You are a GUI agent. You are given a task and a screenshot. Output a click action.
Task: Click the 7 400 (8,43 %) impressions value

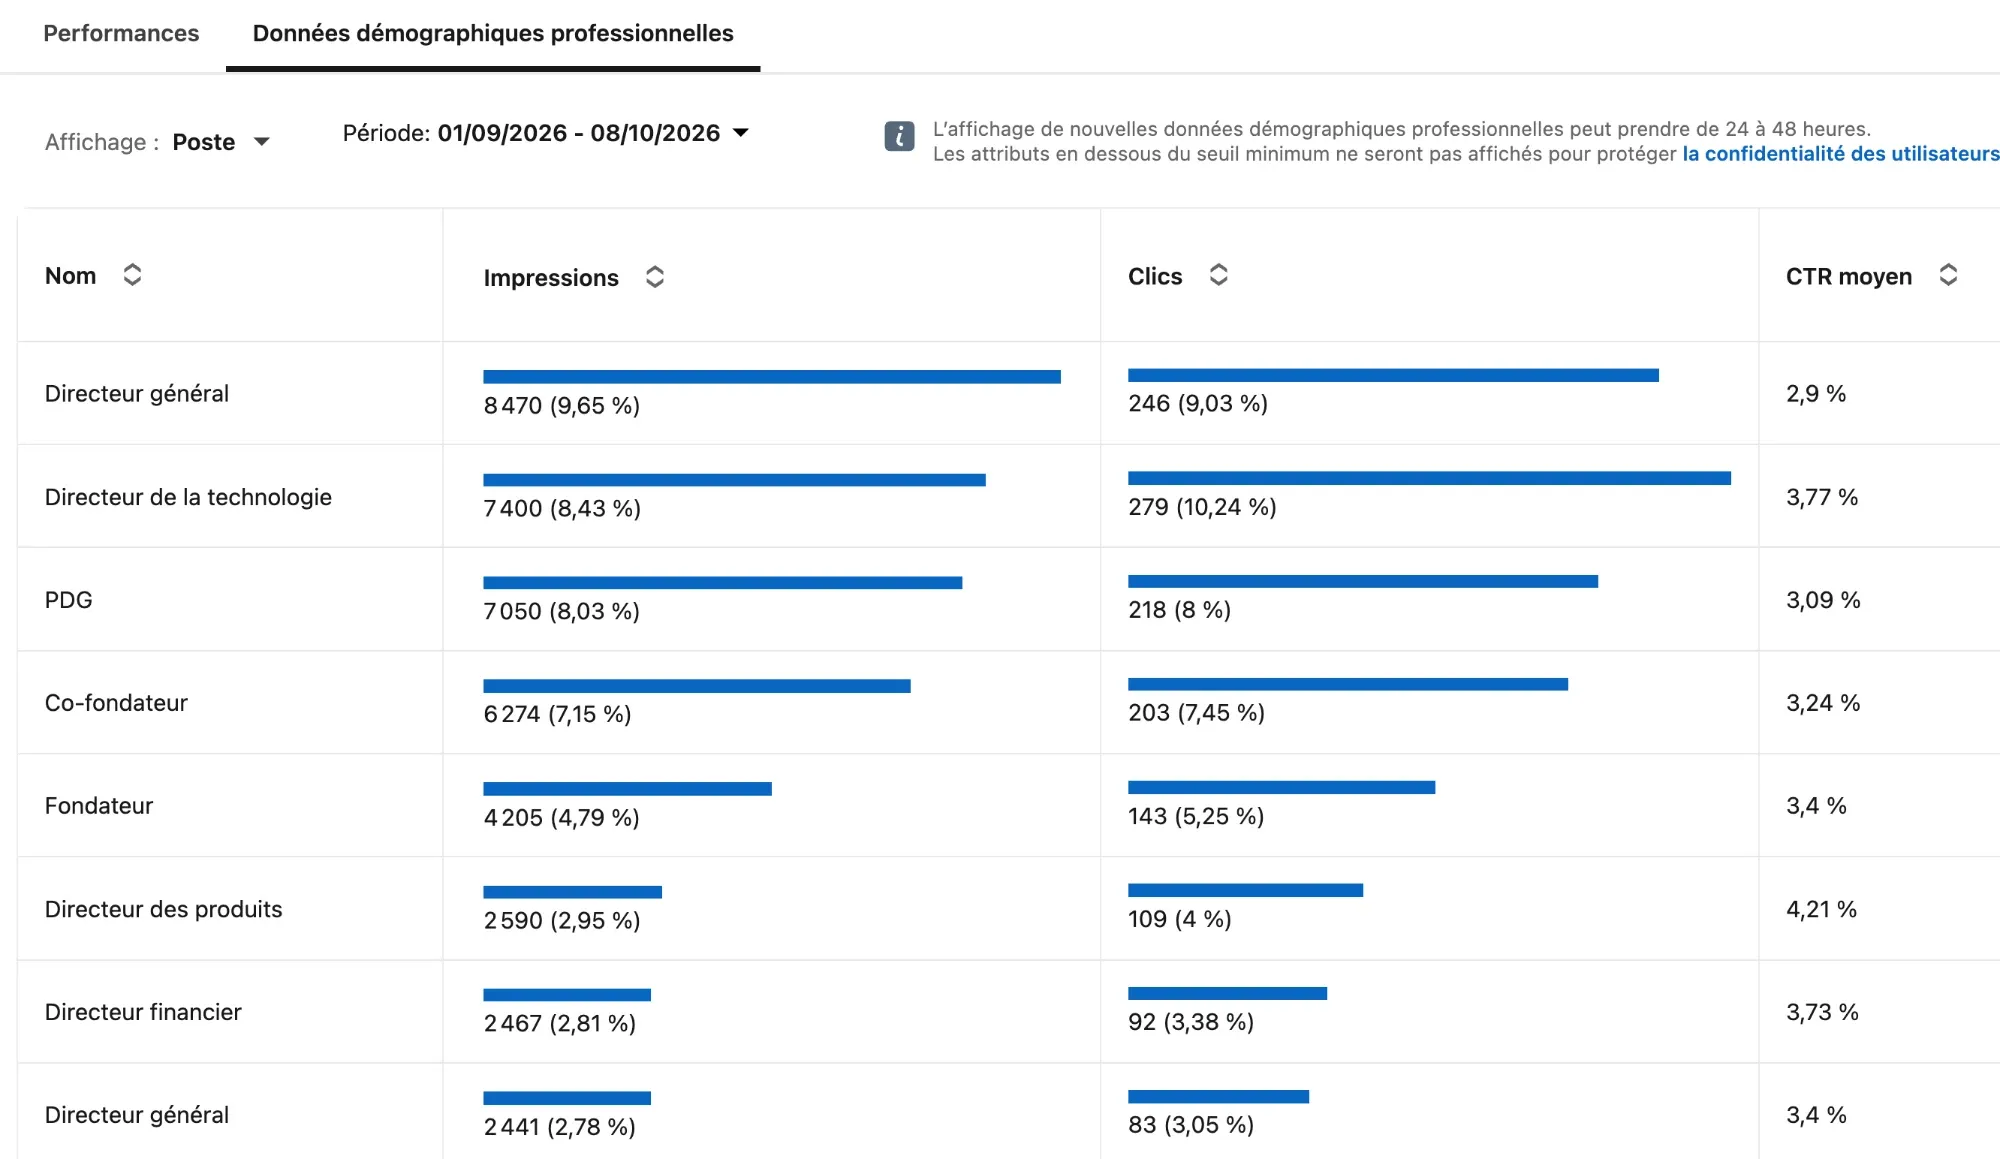coord(562,509)
